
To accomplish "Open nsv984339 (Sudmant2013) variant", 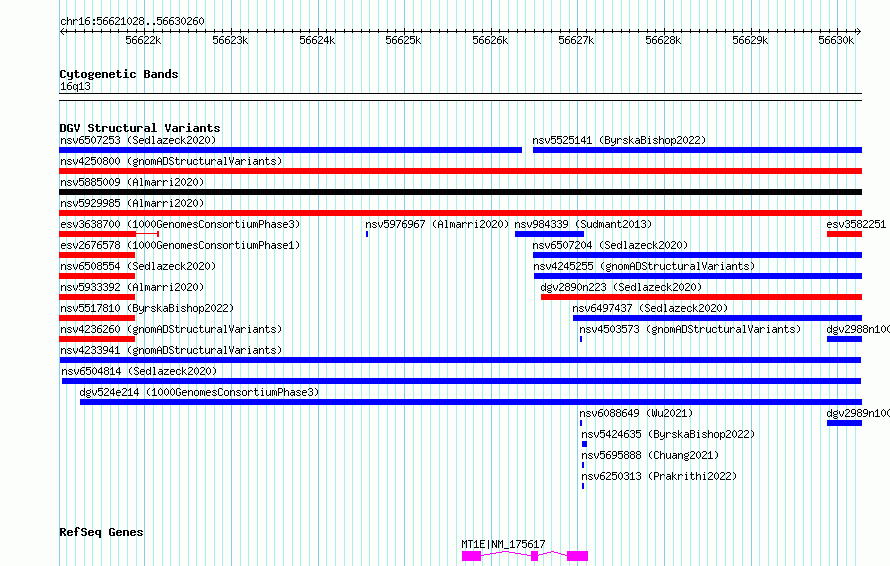I will pos(549,234).
